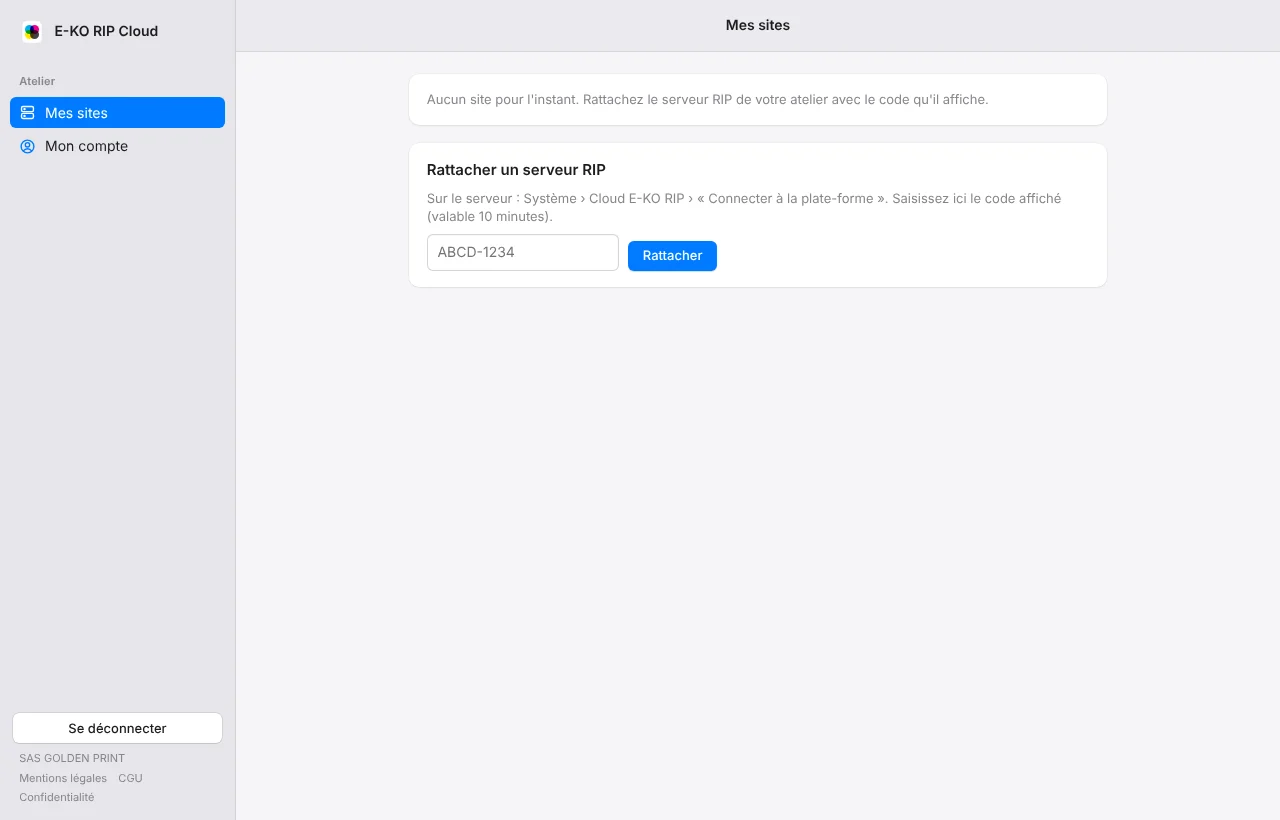This screenshot has height=820, width=1280.
Task: Click the user icon beside Mon compte
Action: (x=28, y=146)
